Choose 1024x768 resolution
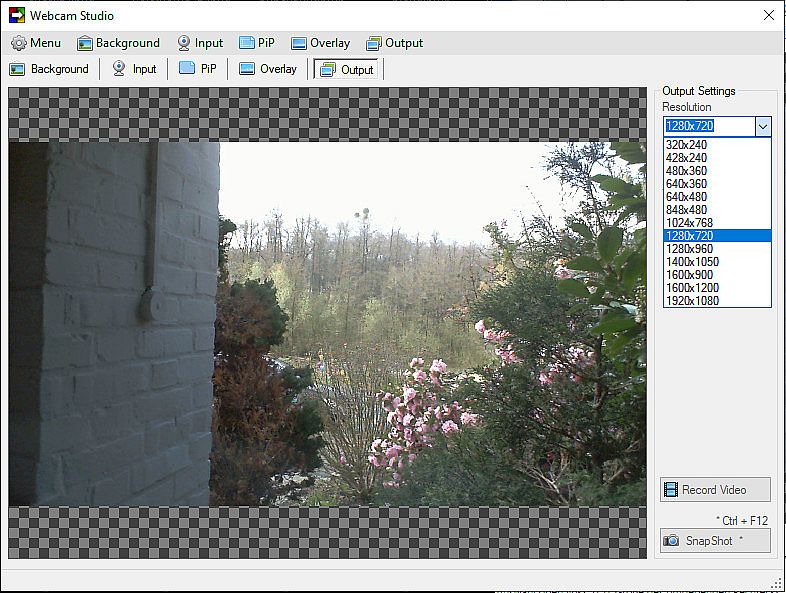The width and height of the screenshot is (786, 593). coord(717,223)
